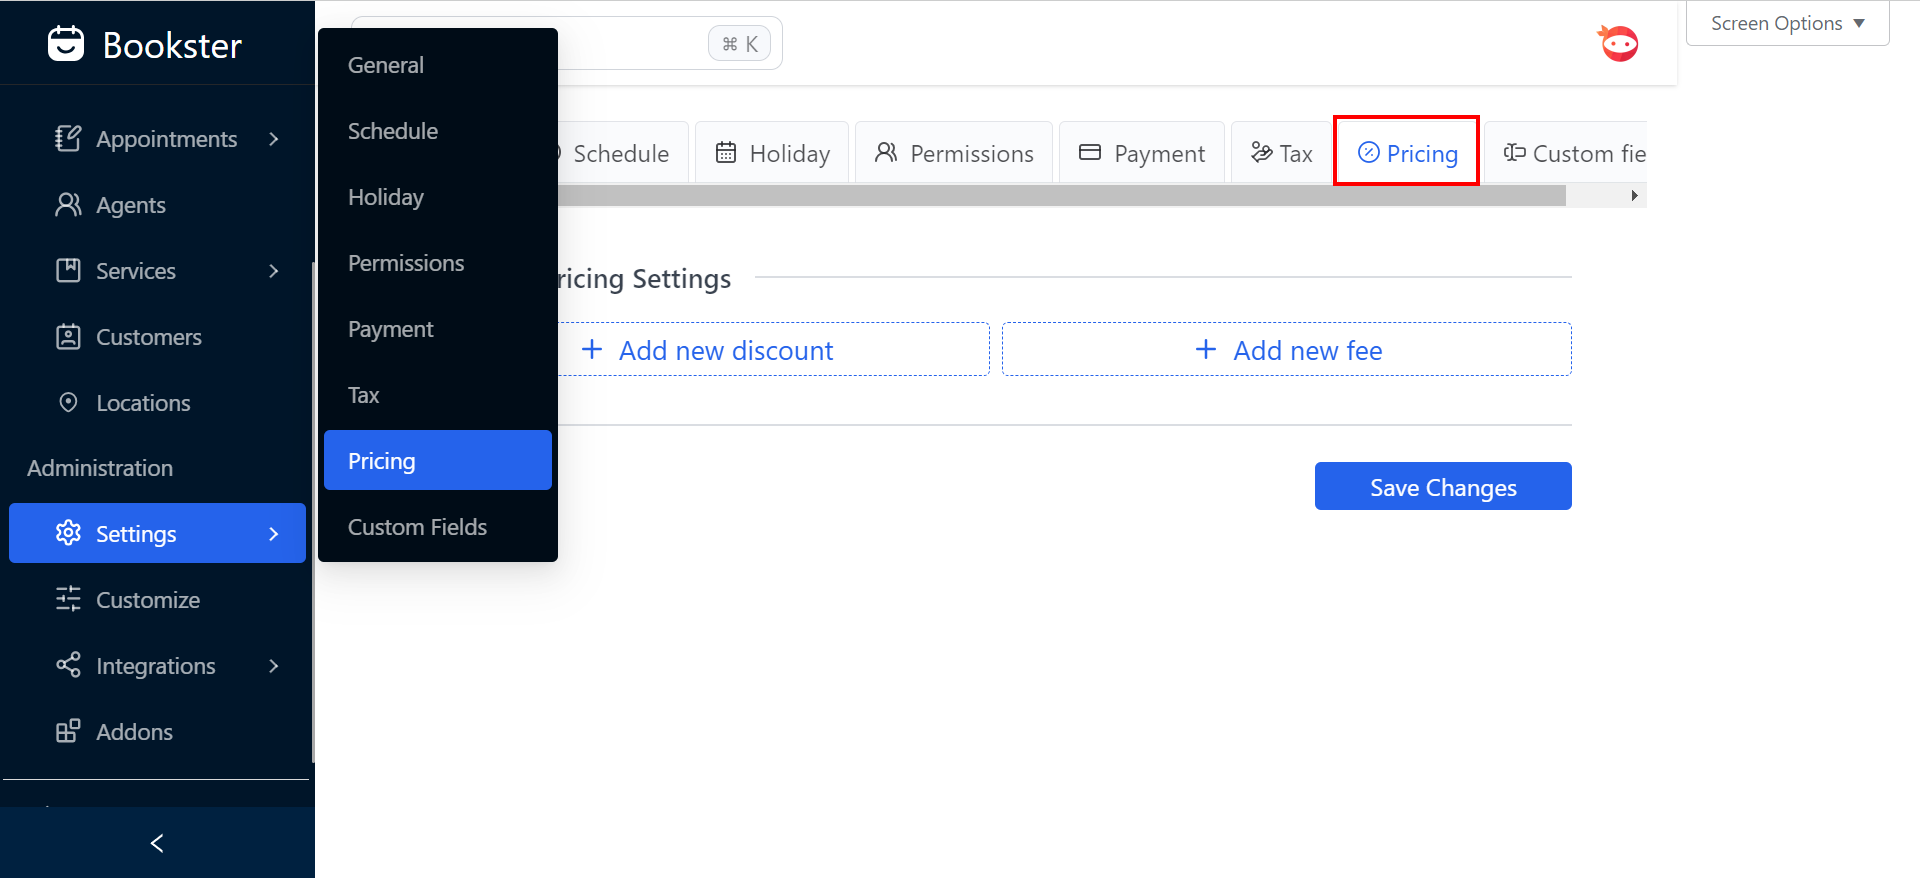Expand the Appointments submenu chevron
This screenshot has width=1920, height=878.
[274, 139]
